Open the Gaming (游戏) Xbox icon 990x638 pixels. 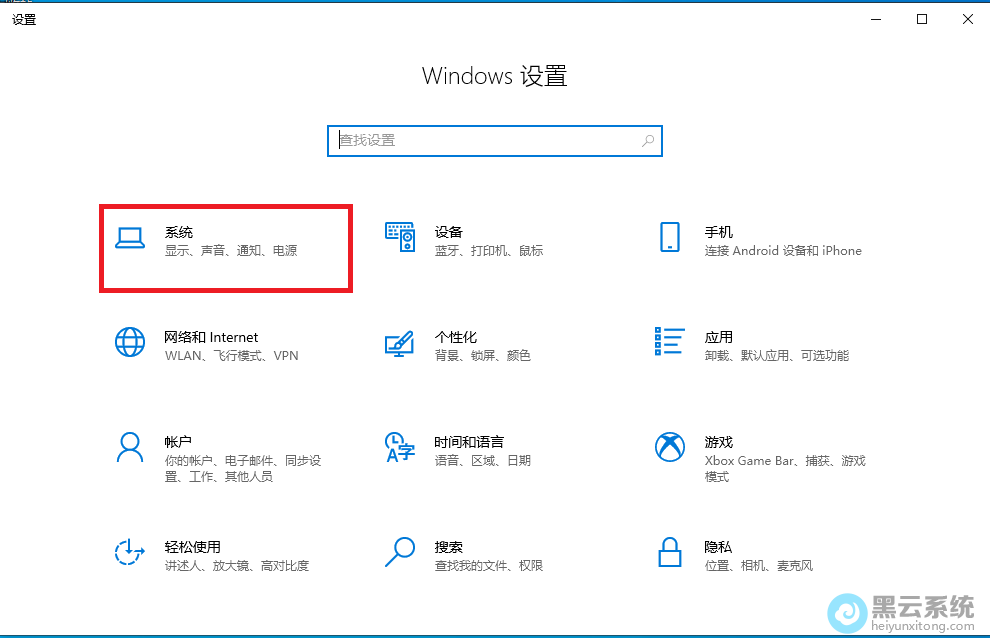pos(670,447)
